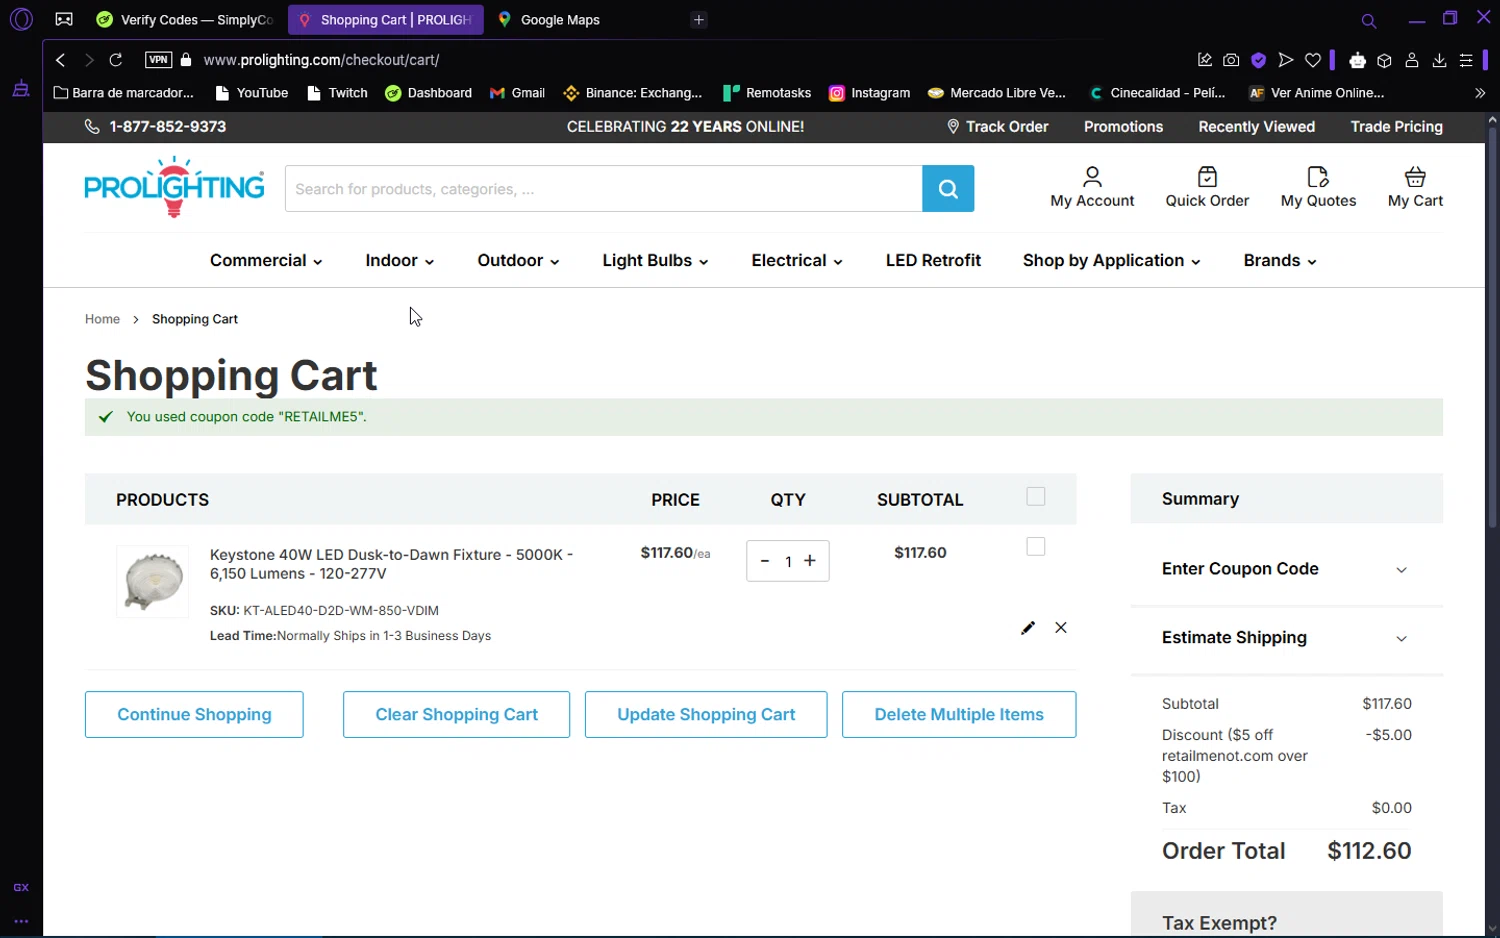This screenshot has height=938, width=1500.
Task: Open the Indoor dropdown menu
Action: click(399, 261)
